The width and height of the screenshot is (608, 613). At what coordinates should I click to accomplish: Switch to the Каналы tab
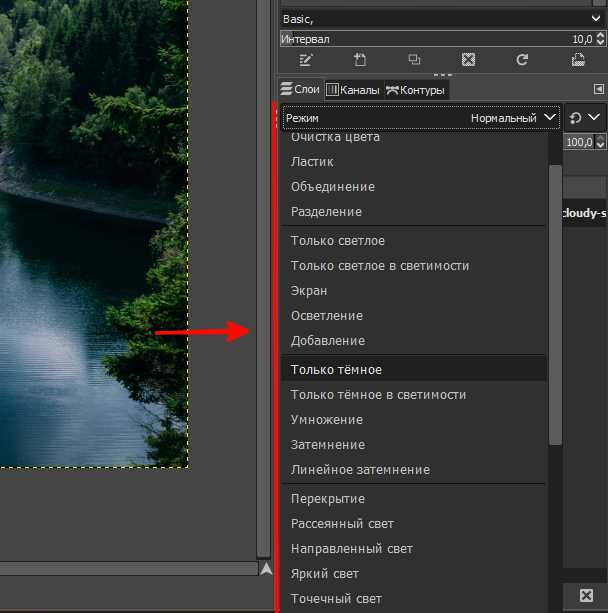click(353, 90)
